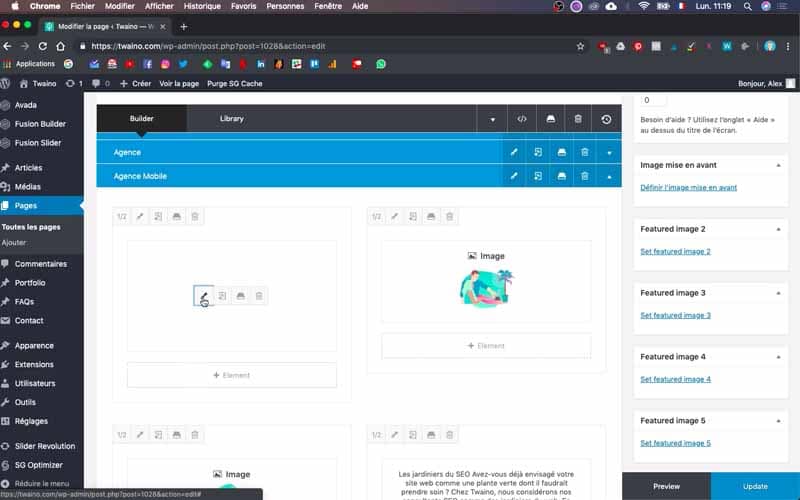Image resolution: width=800 pixels, height=500 pixels.
Task: Click Set featured image 4 link
Action: (675, 379)
